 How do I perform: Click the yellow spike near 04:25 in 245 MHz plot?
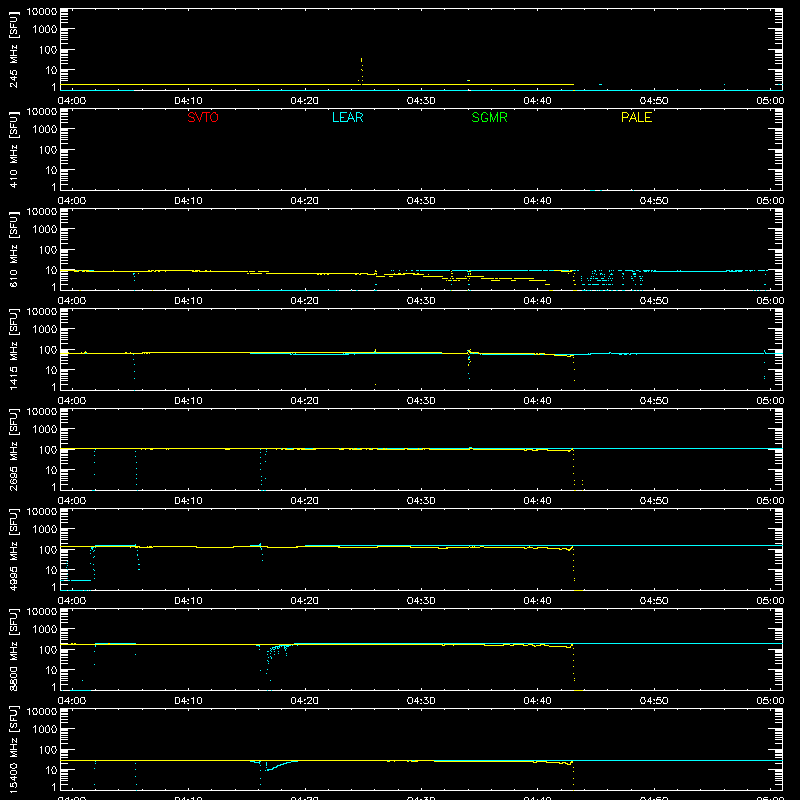pyautogui.click(x=361, y=70)
